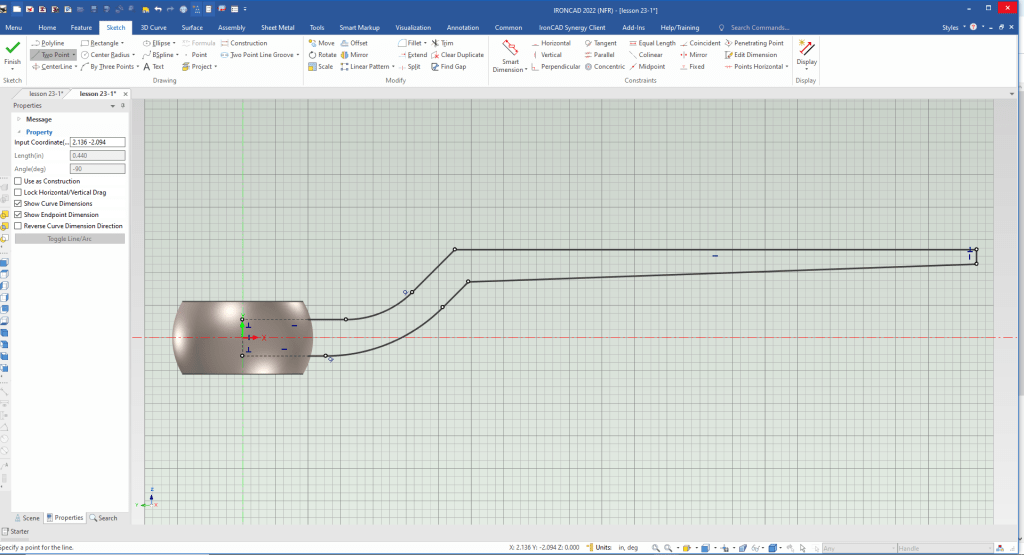This screenshot has height=555, width=1024.
Task: Enable Use as Construction checkbox
Action: pyautogui.click(x=18, y=181)
